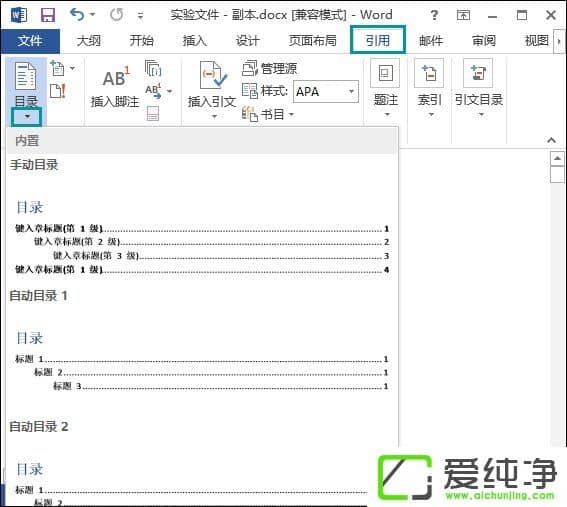The image size is (567, 507).
Task: Expand the Bibliography (书目) dropdown
Action: (268, 114)
